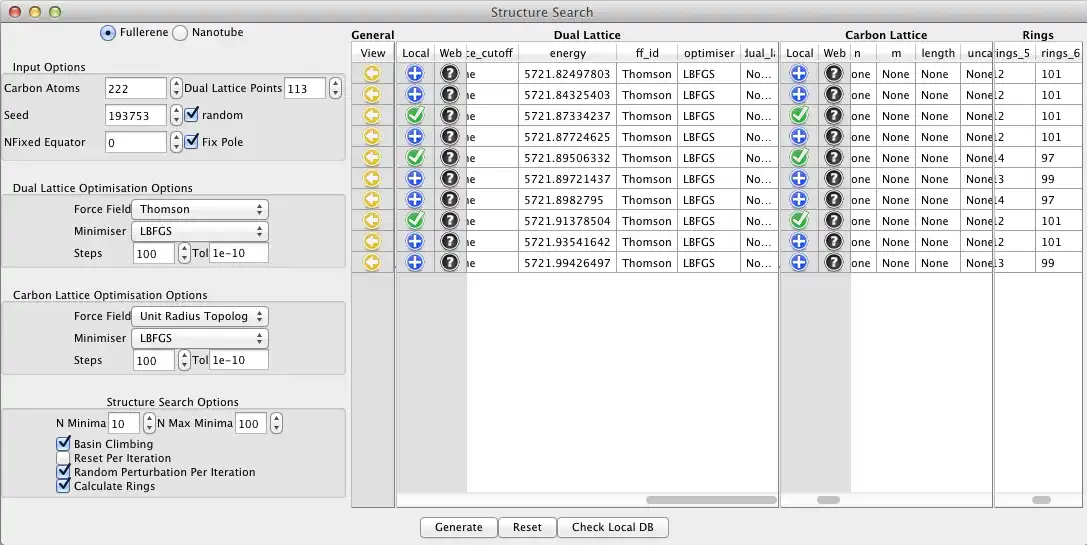Open Carbon Lattice Minimiser LBFGS dropdown
The height and width of the screenshot is (545, 1087).
click(x=200, y=338)
